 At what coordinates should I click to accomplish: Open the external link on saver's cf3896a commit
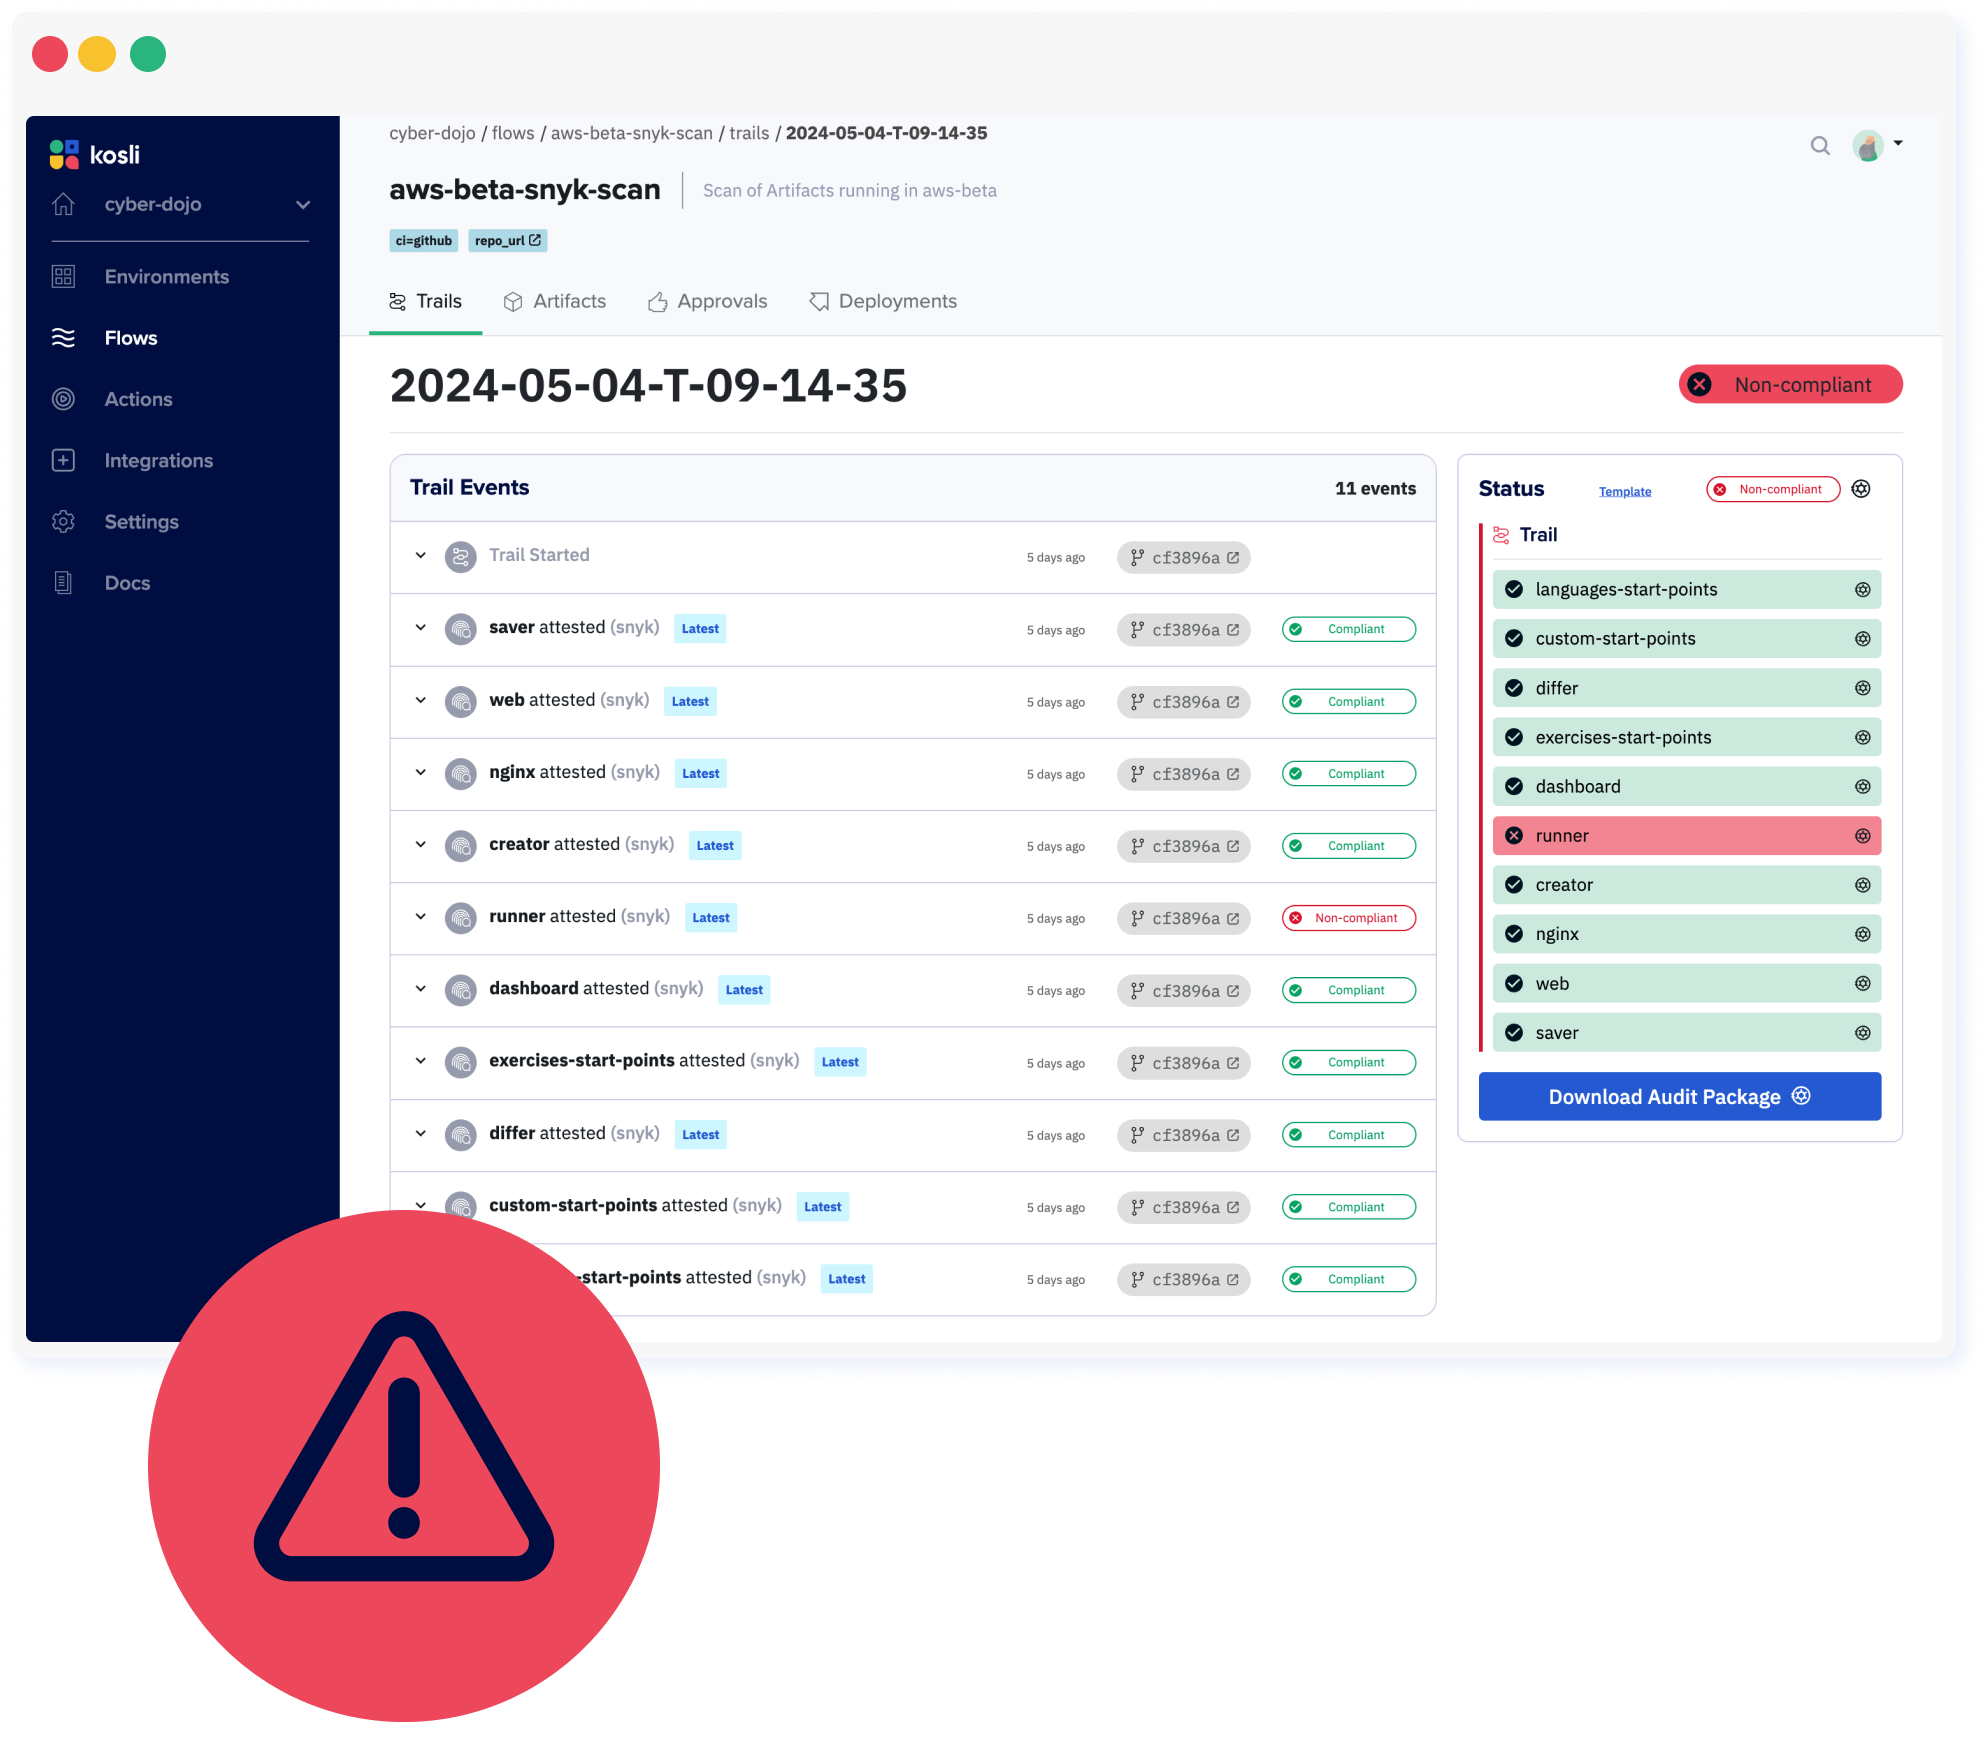tap(1234, 629)
